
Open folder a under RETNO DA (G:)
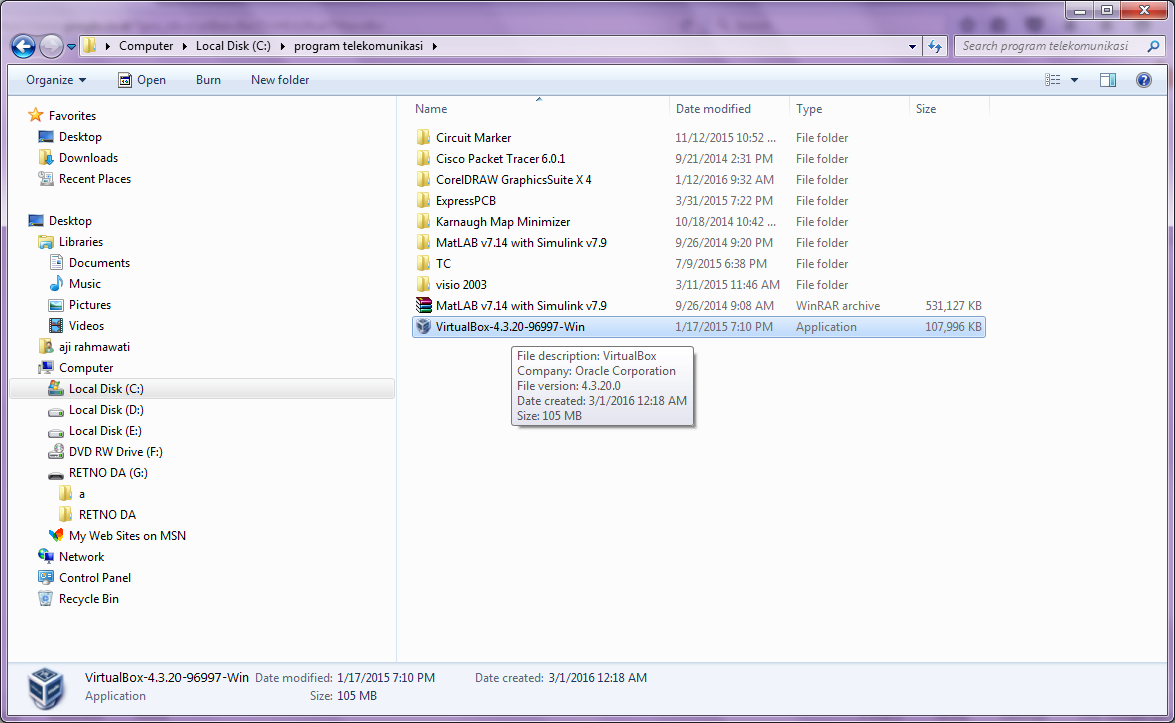(x=82, y=494)
